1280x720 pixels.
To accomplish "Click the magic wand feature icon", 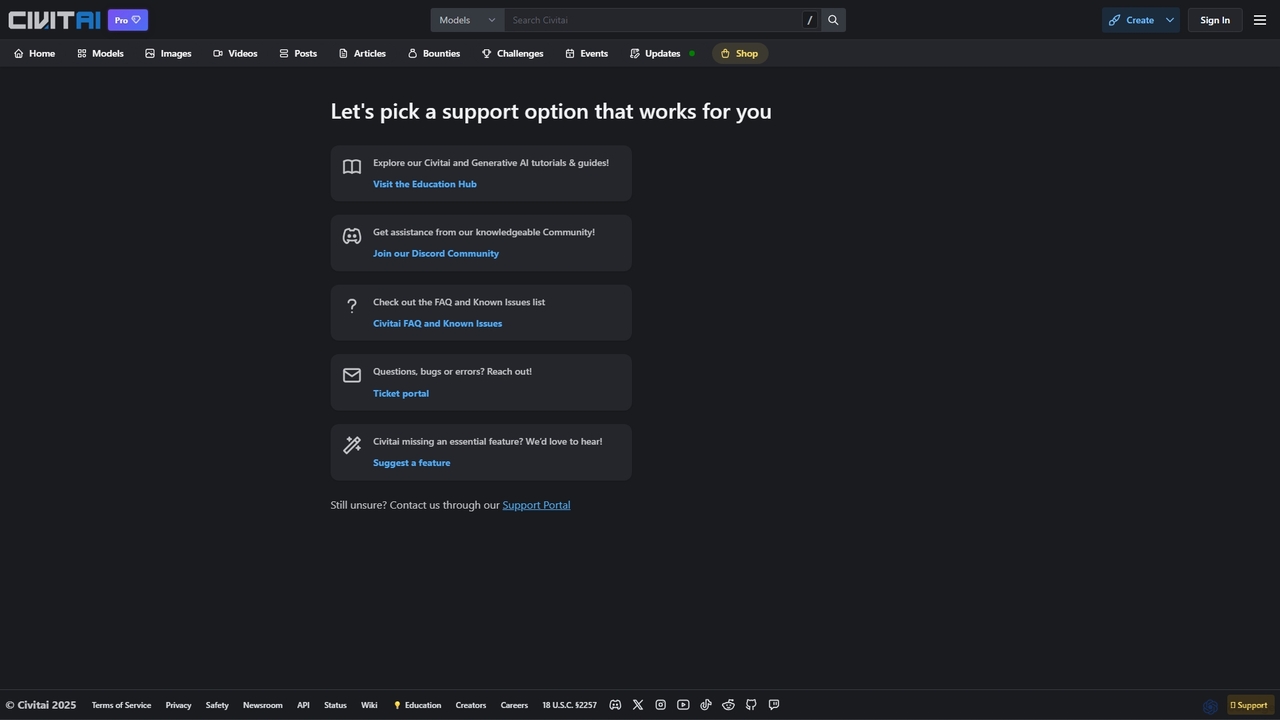I will [352, 445].
